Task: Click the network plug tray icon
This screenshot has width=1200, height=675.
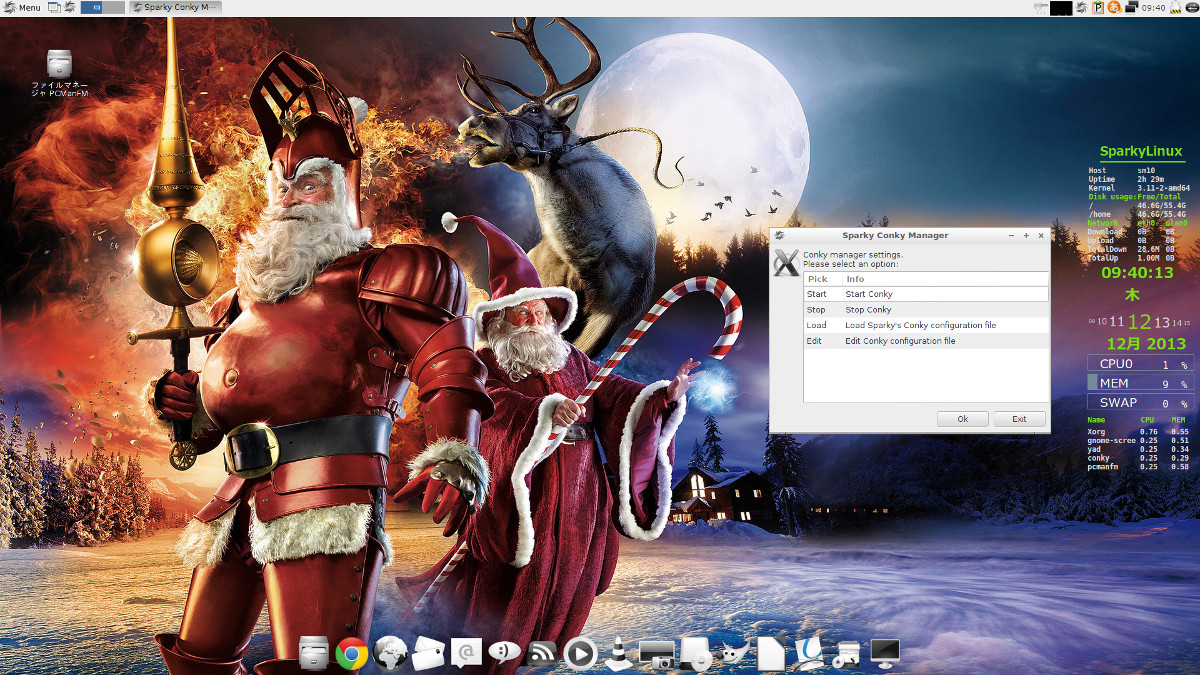Action: (x=1042, y=8)
